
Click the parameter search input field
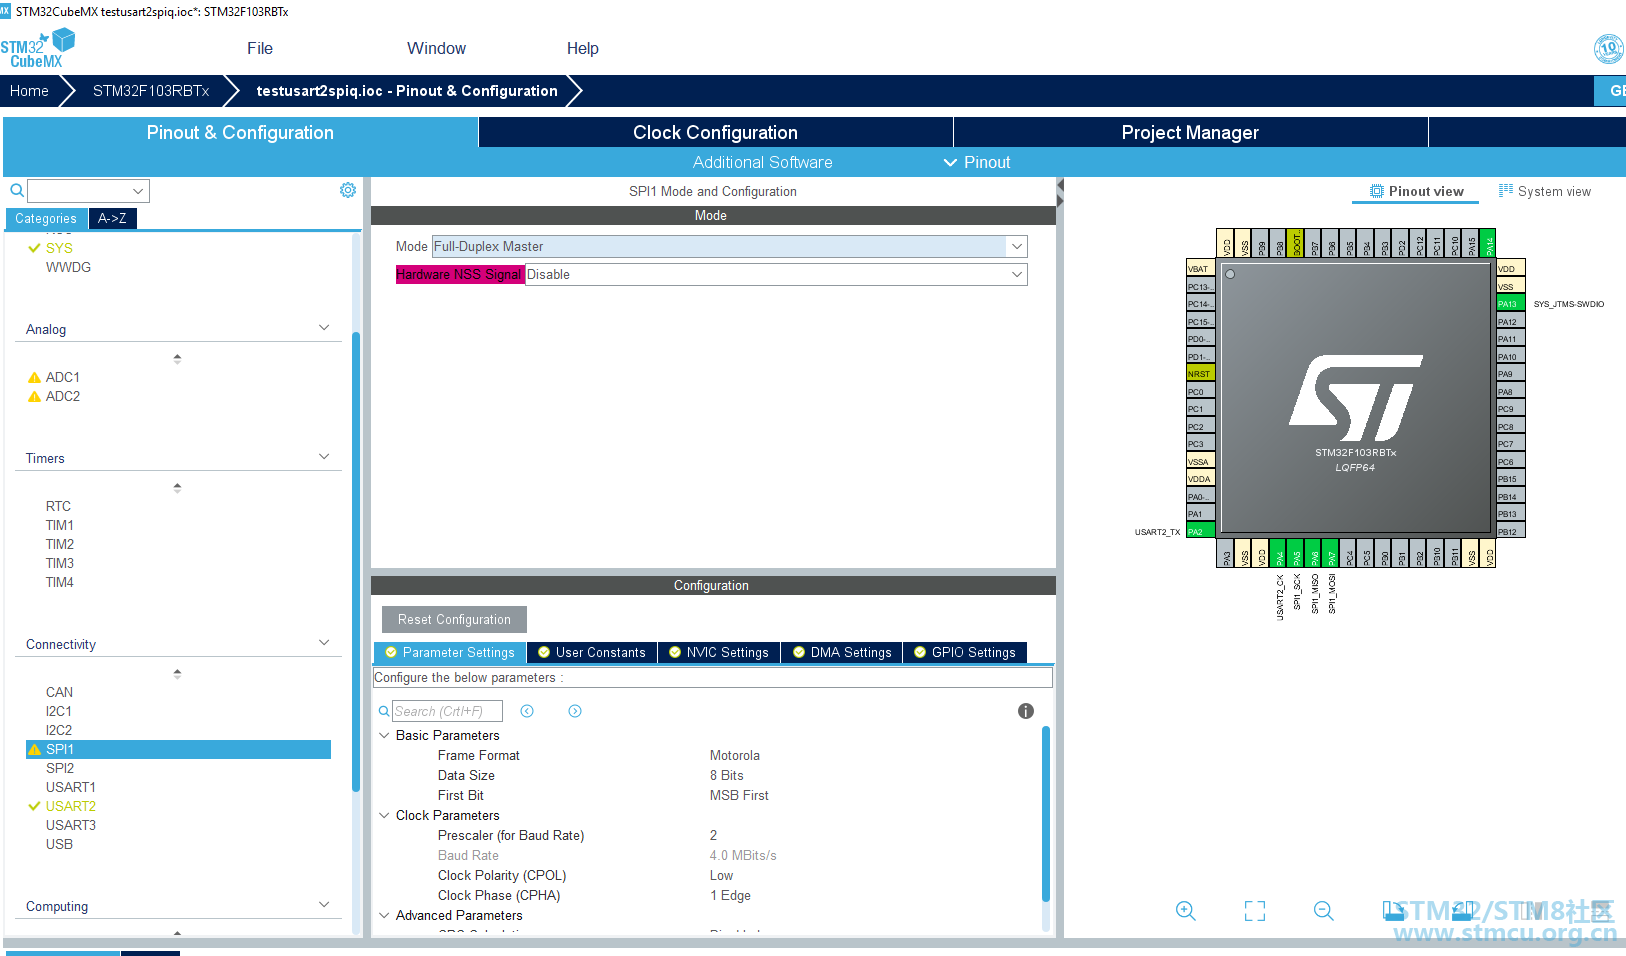(x=447, y=711)
